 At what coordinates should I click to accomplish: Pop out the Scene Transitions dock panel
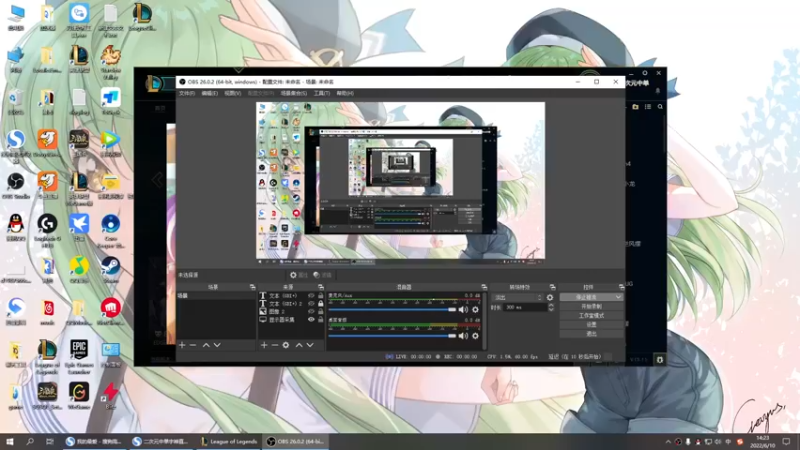pos(552,287)
